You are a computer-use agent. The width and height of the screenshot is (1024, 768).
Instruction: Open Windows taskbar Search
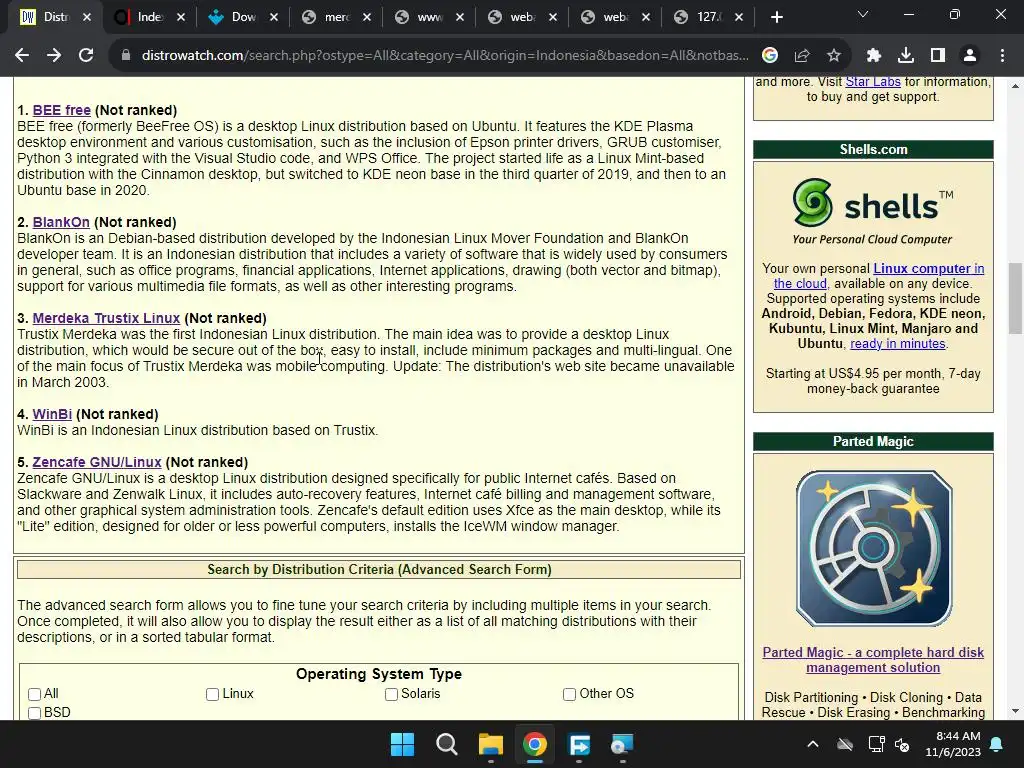pyautogui.click(x=447, y=744)
